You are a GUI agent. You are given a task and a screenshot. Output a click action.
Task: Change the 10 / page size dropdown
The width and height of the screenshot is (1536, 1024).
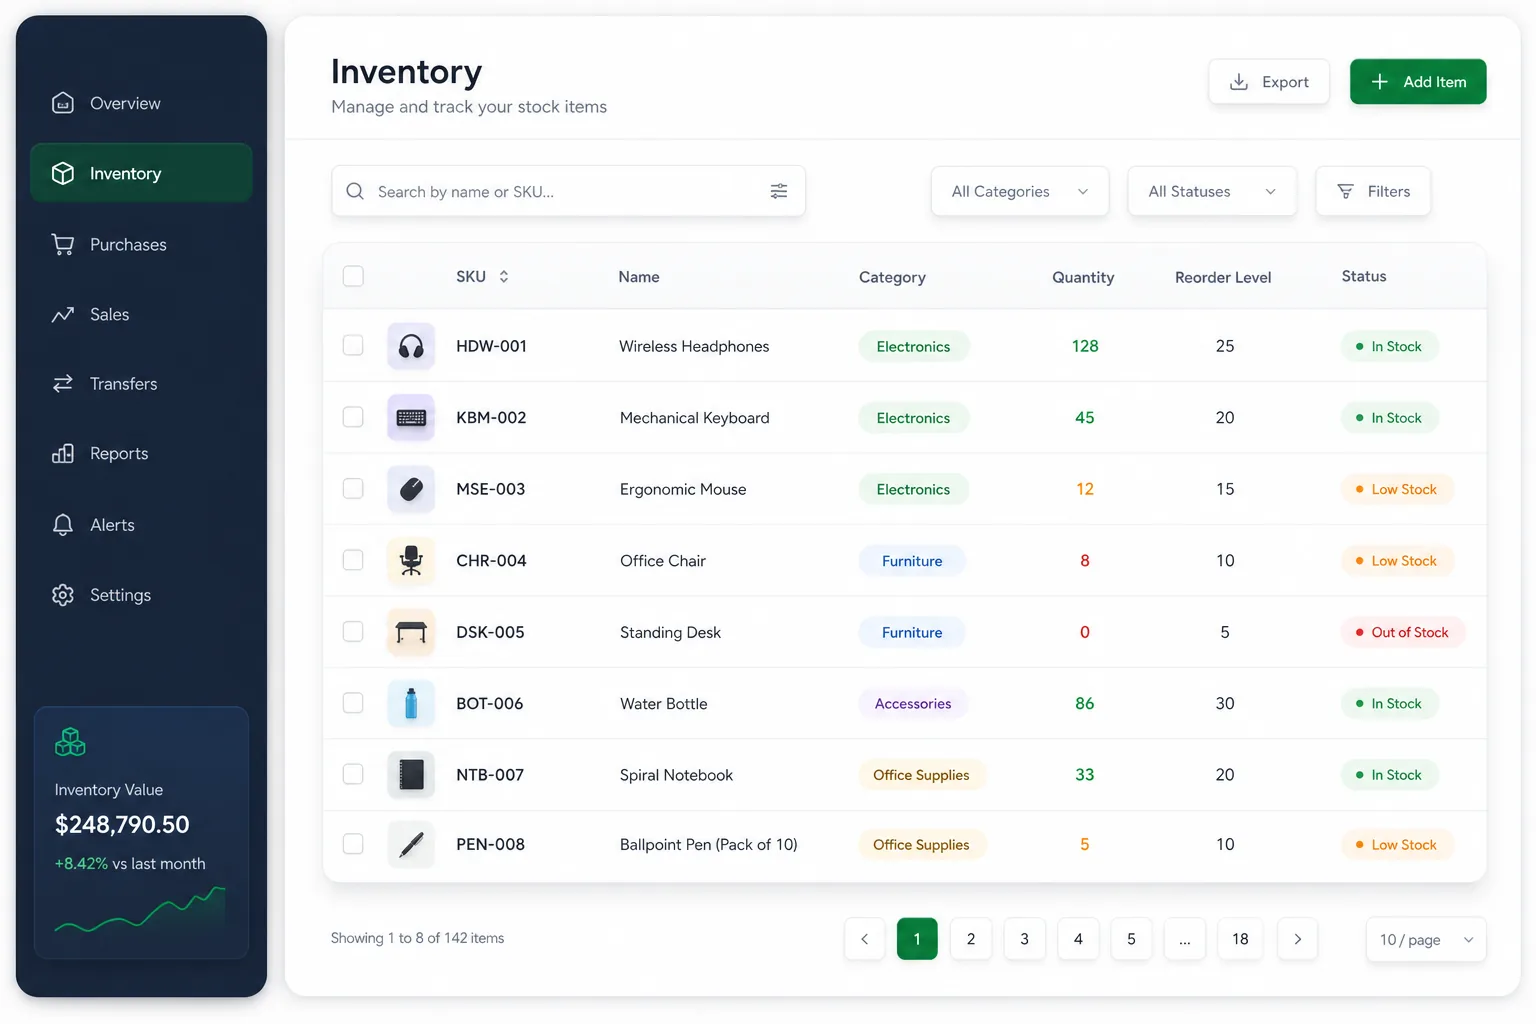[1426, 940]
